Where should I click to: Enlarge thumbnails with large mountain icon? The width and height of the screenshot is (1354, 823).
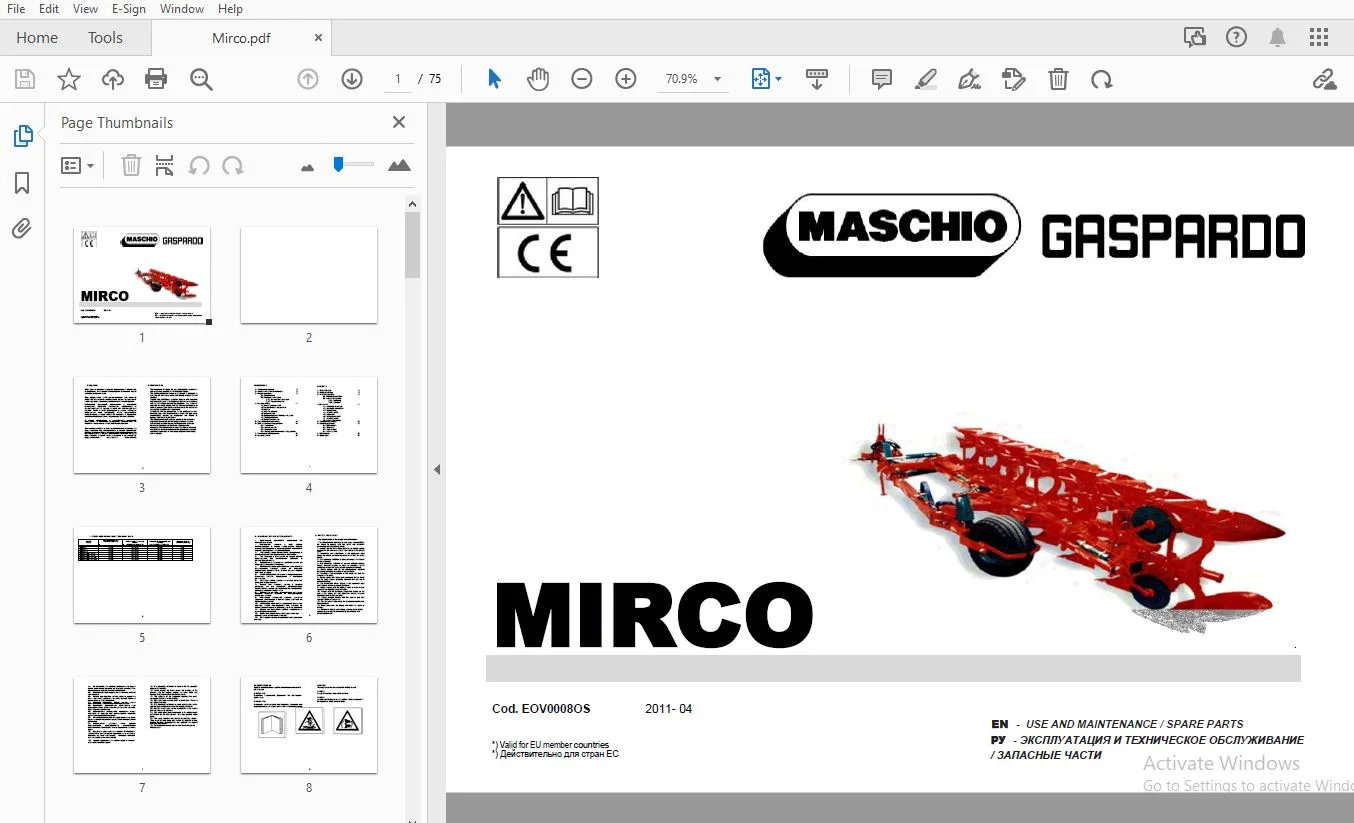click(x=399, y=165)
